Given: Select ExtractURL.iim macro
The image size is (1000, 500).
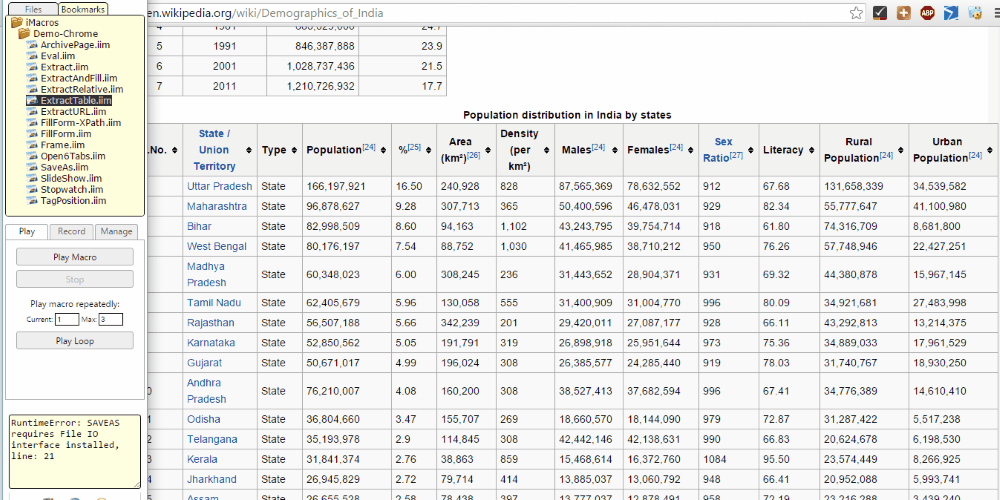Looking at the screenshot, I should pos(73,112).
